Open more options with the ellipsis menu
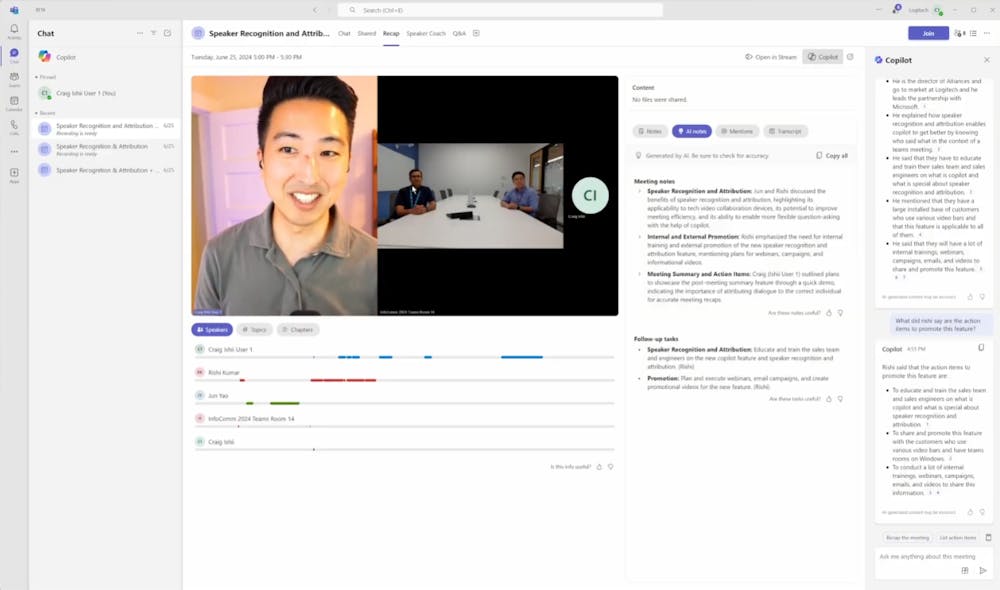1000x590 pixels. tap(139, 33)
